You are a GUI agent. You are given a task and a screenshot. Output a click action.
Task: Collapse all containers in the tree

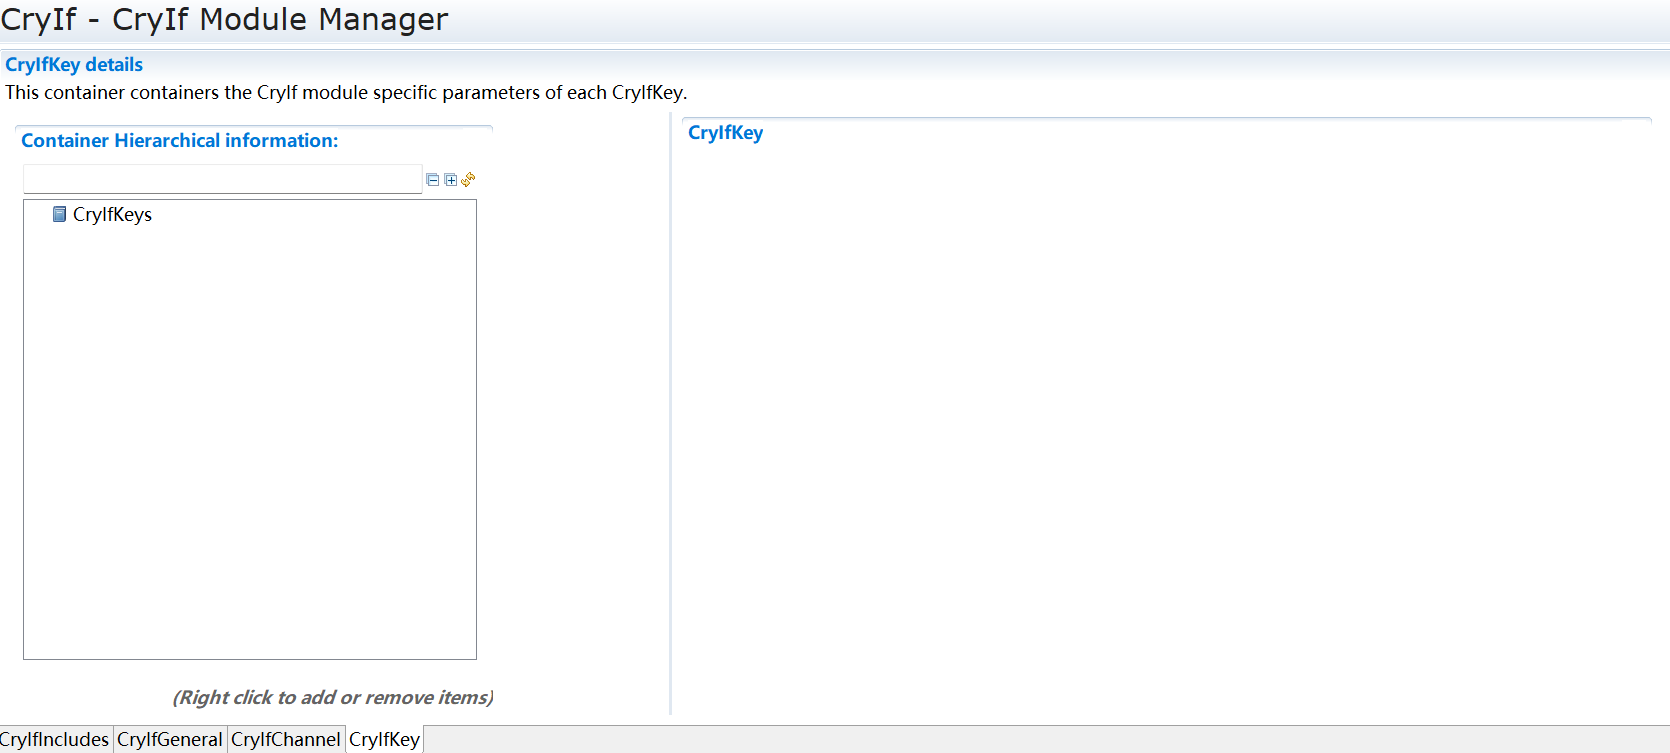point(432,180)
